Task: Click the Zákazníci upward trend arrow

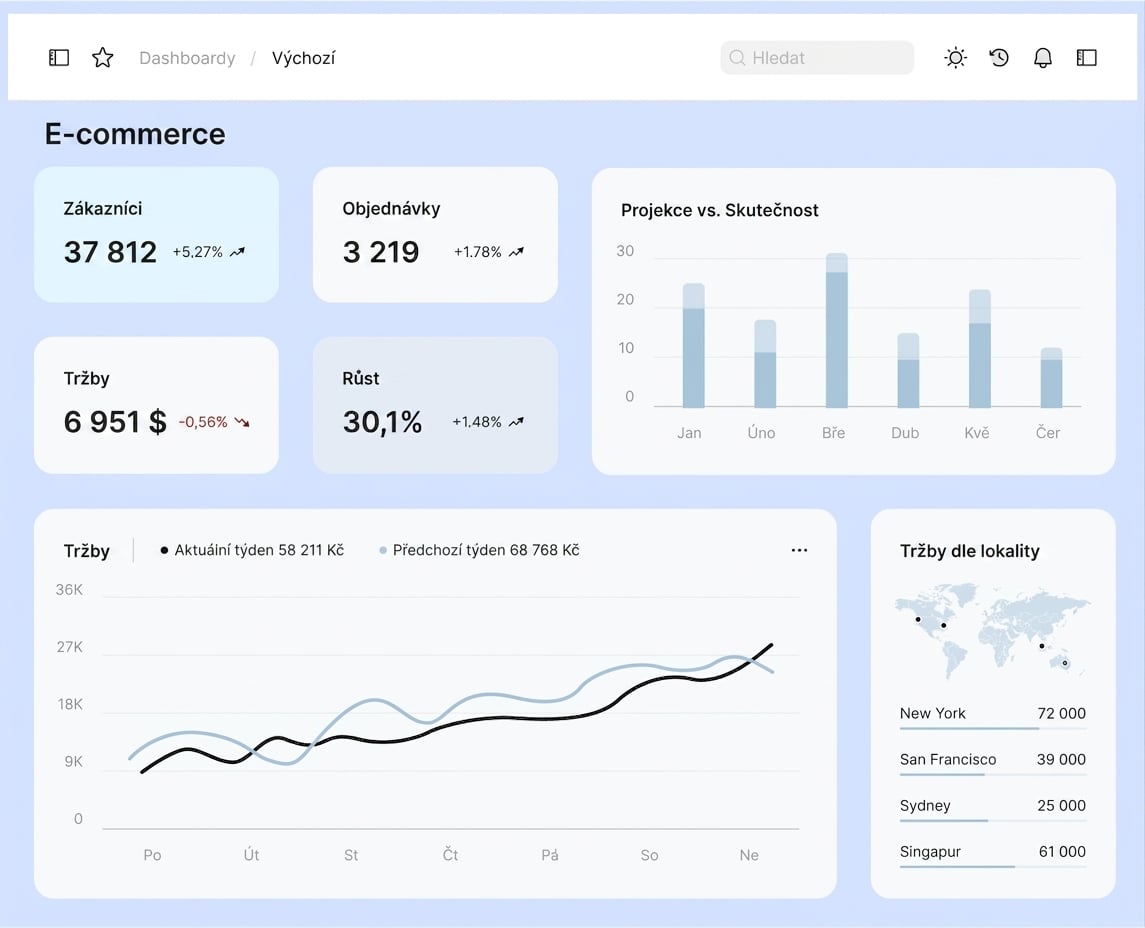Action: coord(237,252)
